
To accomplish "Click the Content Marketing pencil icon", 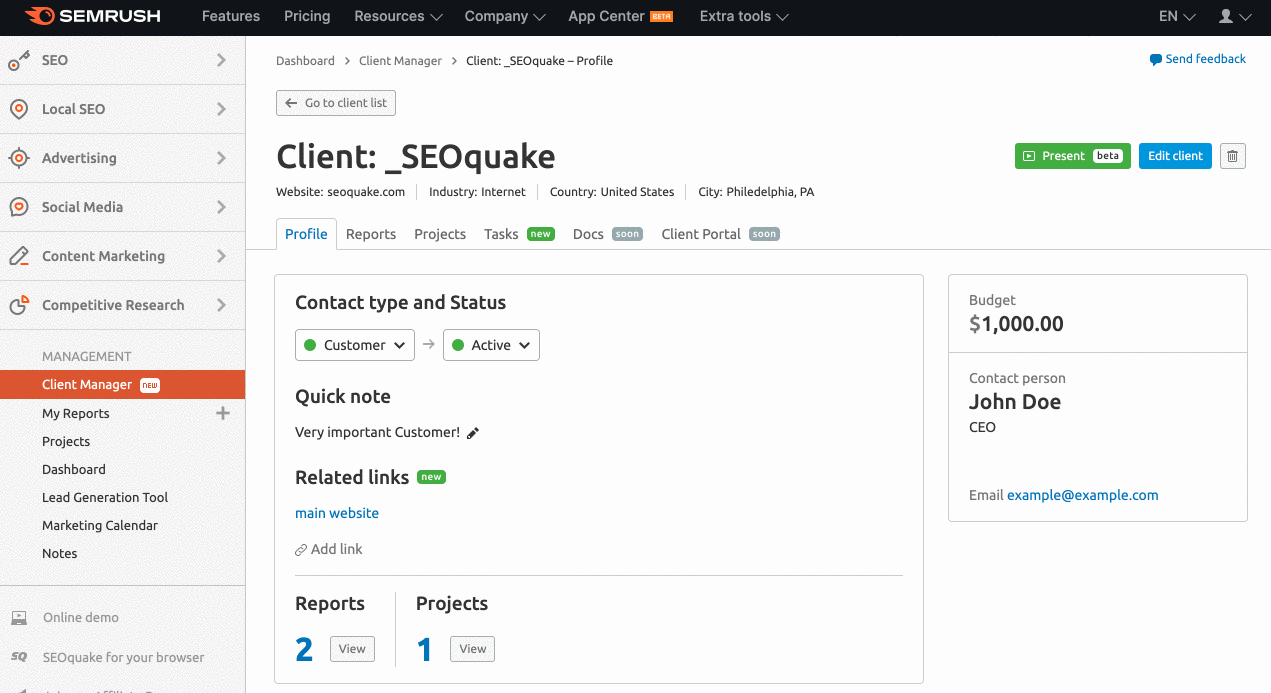I will pyautogui.click(x=19, y=256).
